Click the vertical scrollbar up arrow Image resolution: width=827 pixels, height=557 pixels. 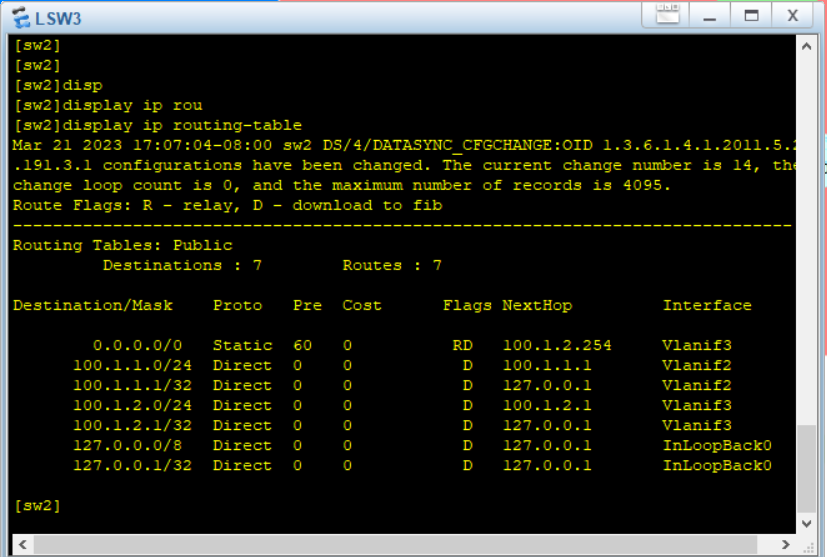(x=806, y=46)
